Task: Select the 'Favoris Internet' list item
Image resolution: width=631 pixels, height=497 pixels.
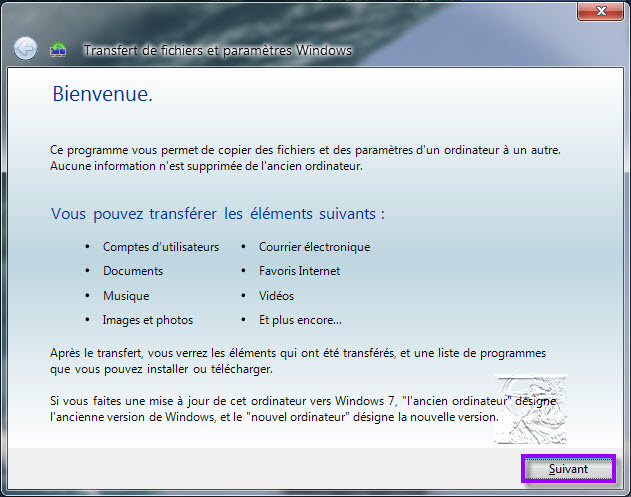Action: click(x=299, y=271)
